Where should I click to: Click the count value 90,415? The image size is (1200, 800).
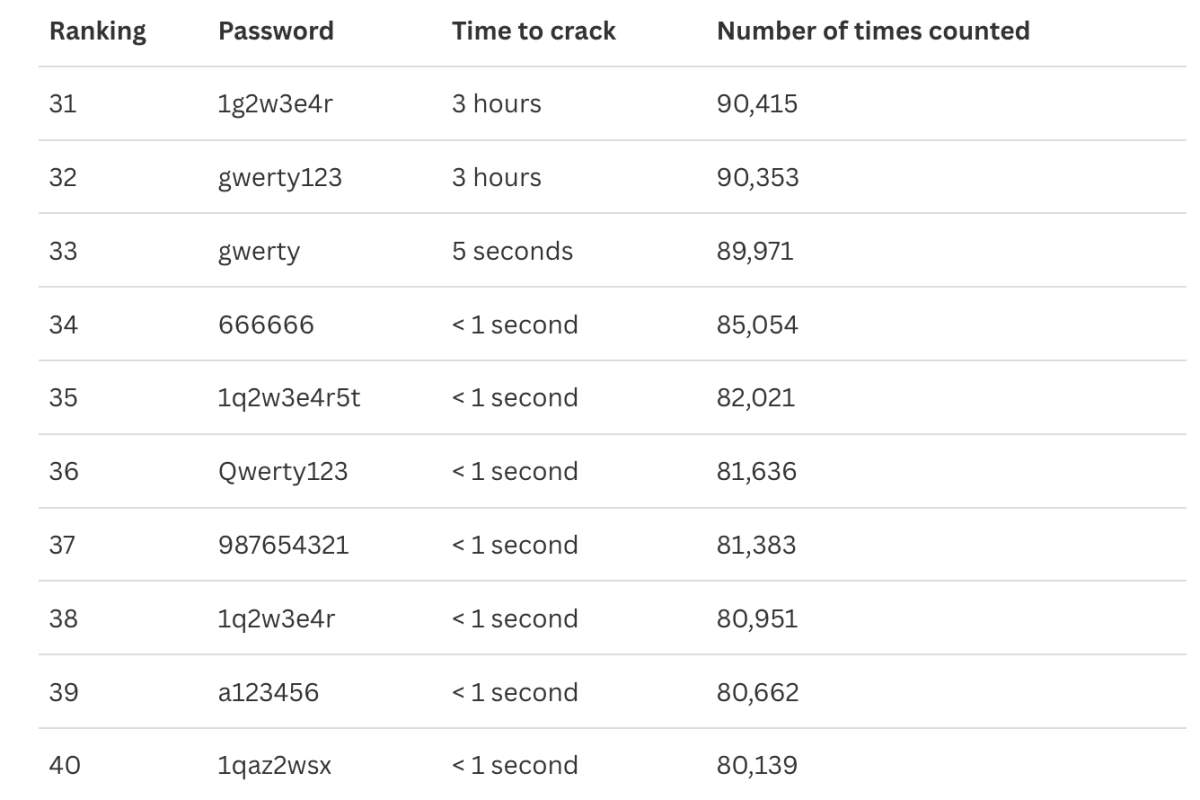click(757, 104)
